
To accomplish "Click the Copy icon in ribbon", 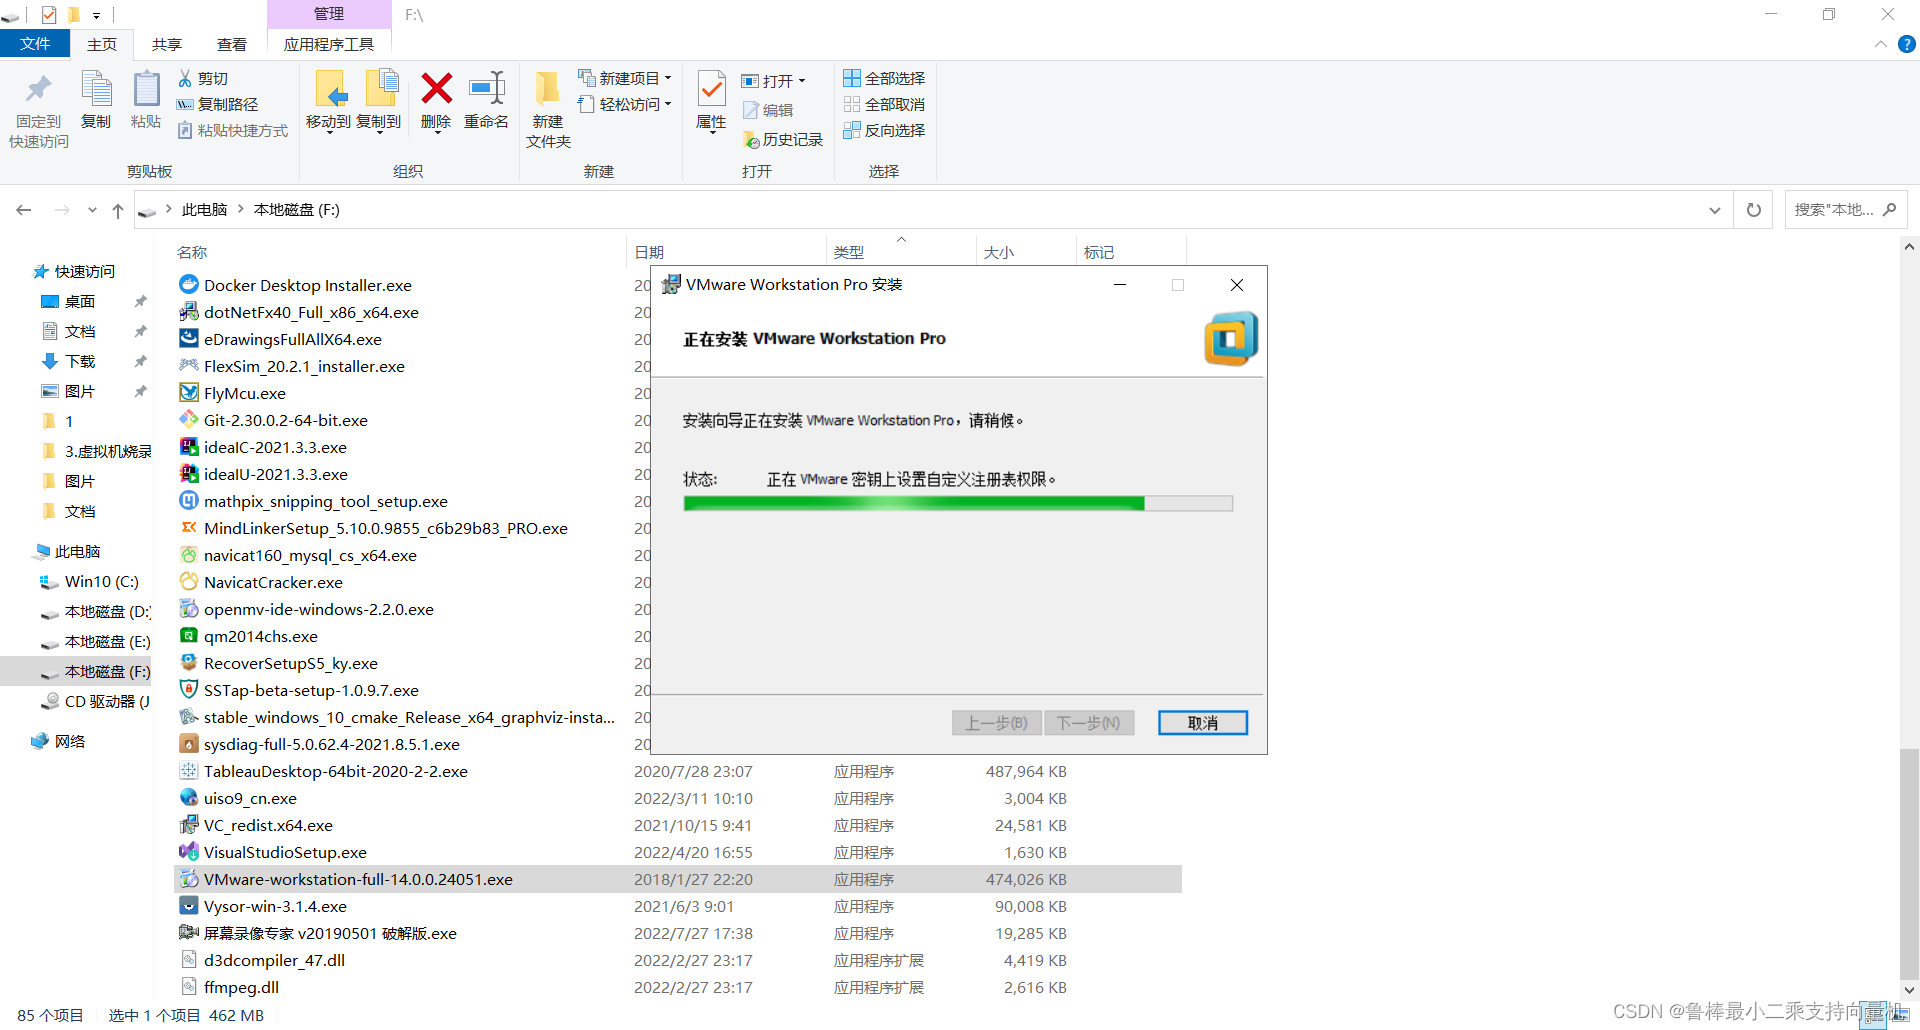I will pyautogui.click(x=96, y=89).
